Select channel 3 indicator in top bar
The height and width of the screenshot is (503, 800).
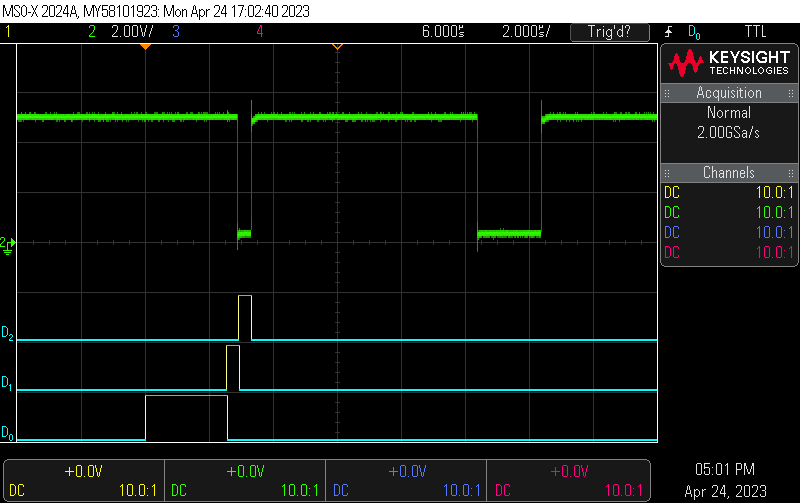(x=176, y=32)
